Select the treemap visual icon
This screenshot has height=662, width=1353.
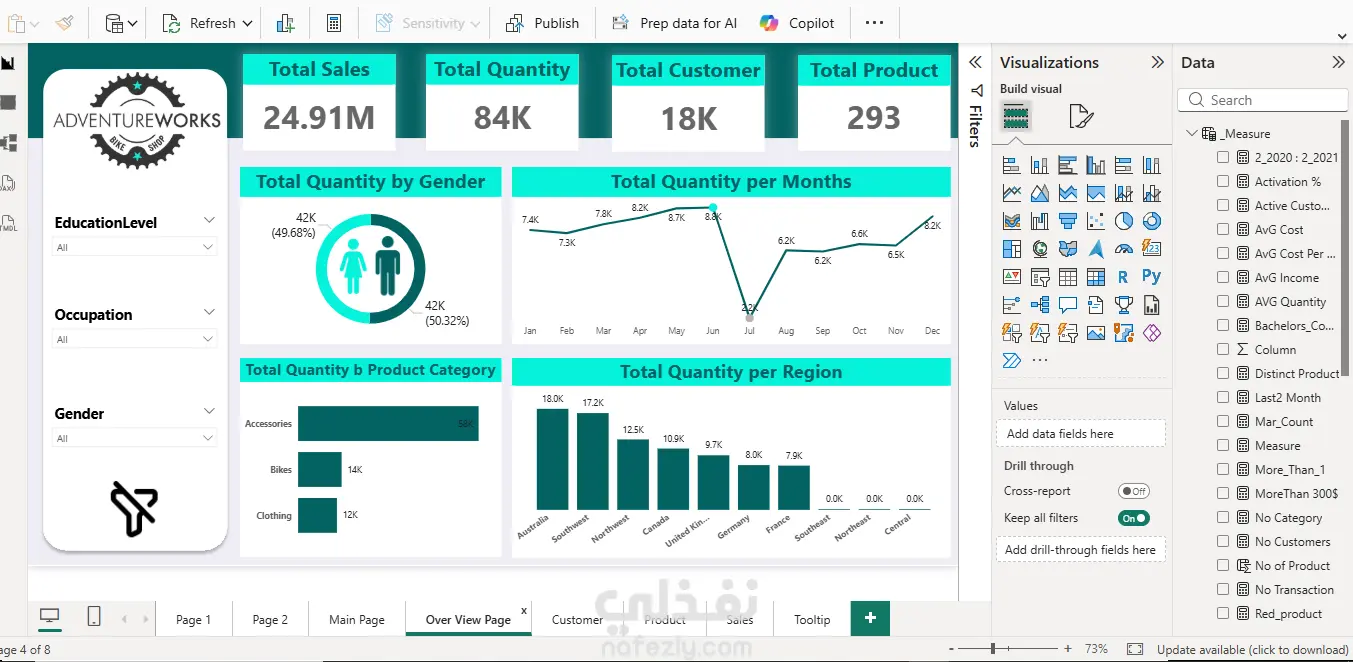coord(1011,249)
